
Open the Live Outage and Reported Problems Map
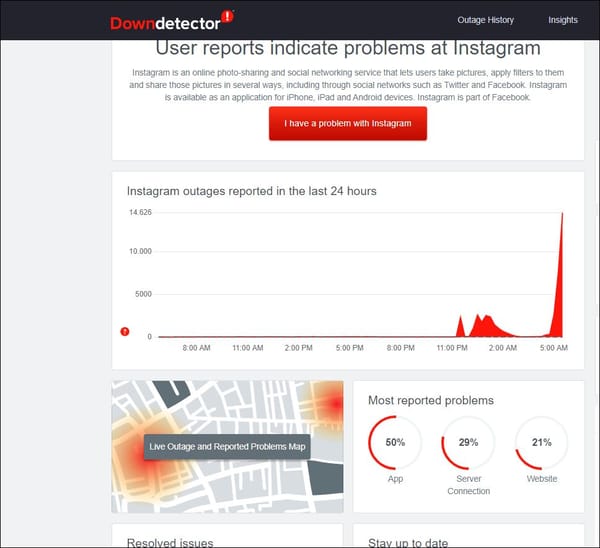pyautogui.click(x=227, y=447)
